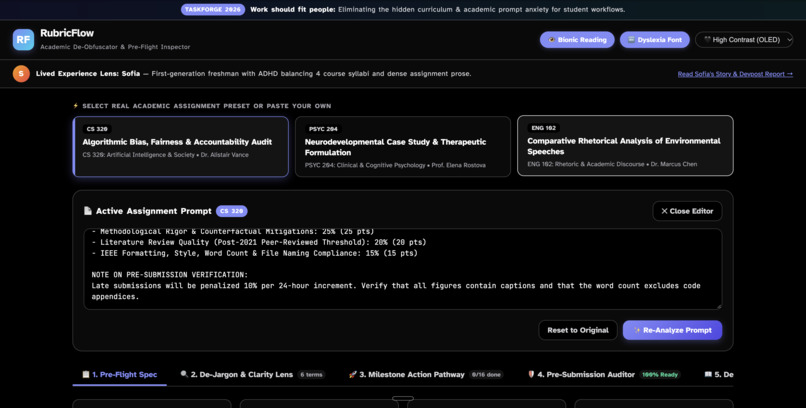The width and height of the screenshot is (806, 408).
Task: Click the Methodological Rigor rubric line
Action: [x=233, y=232]
